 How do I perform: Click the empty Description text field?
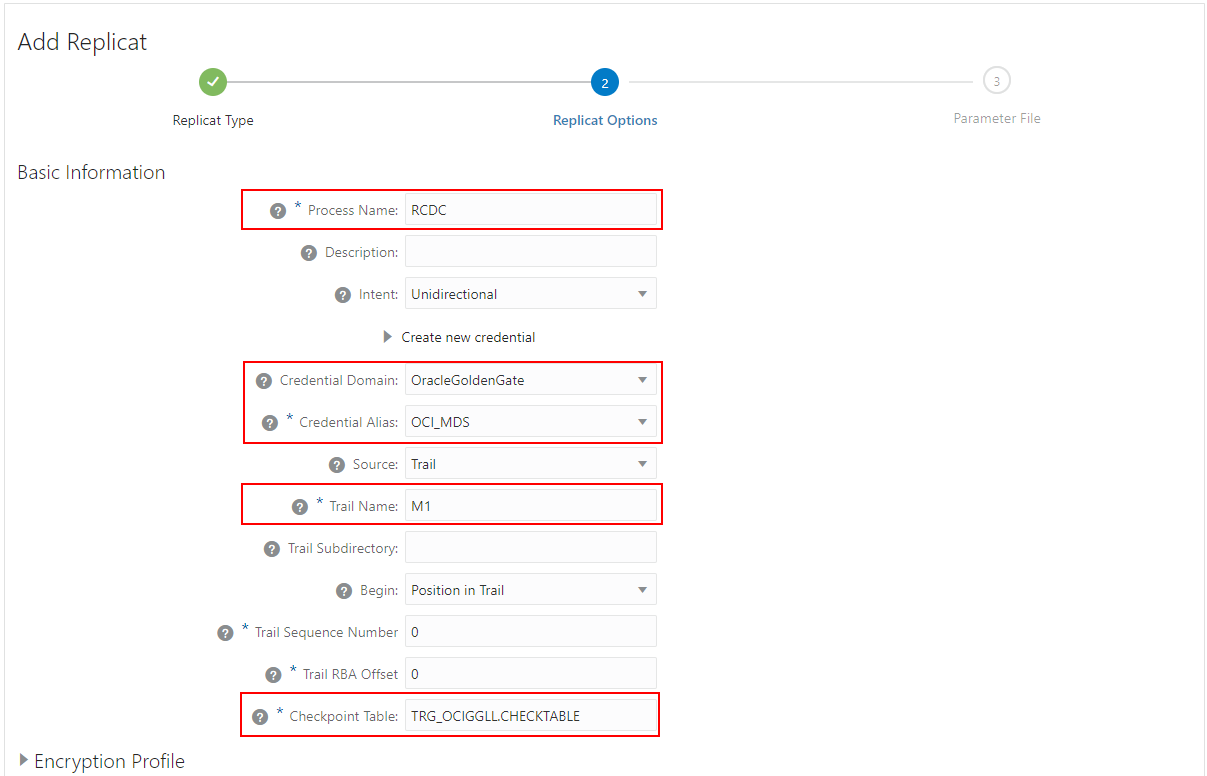[x=530, y=252]
